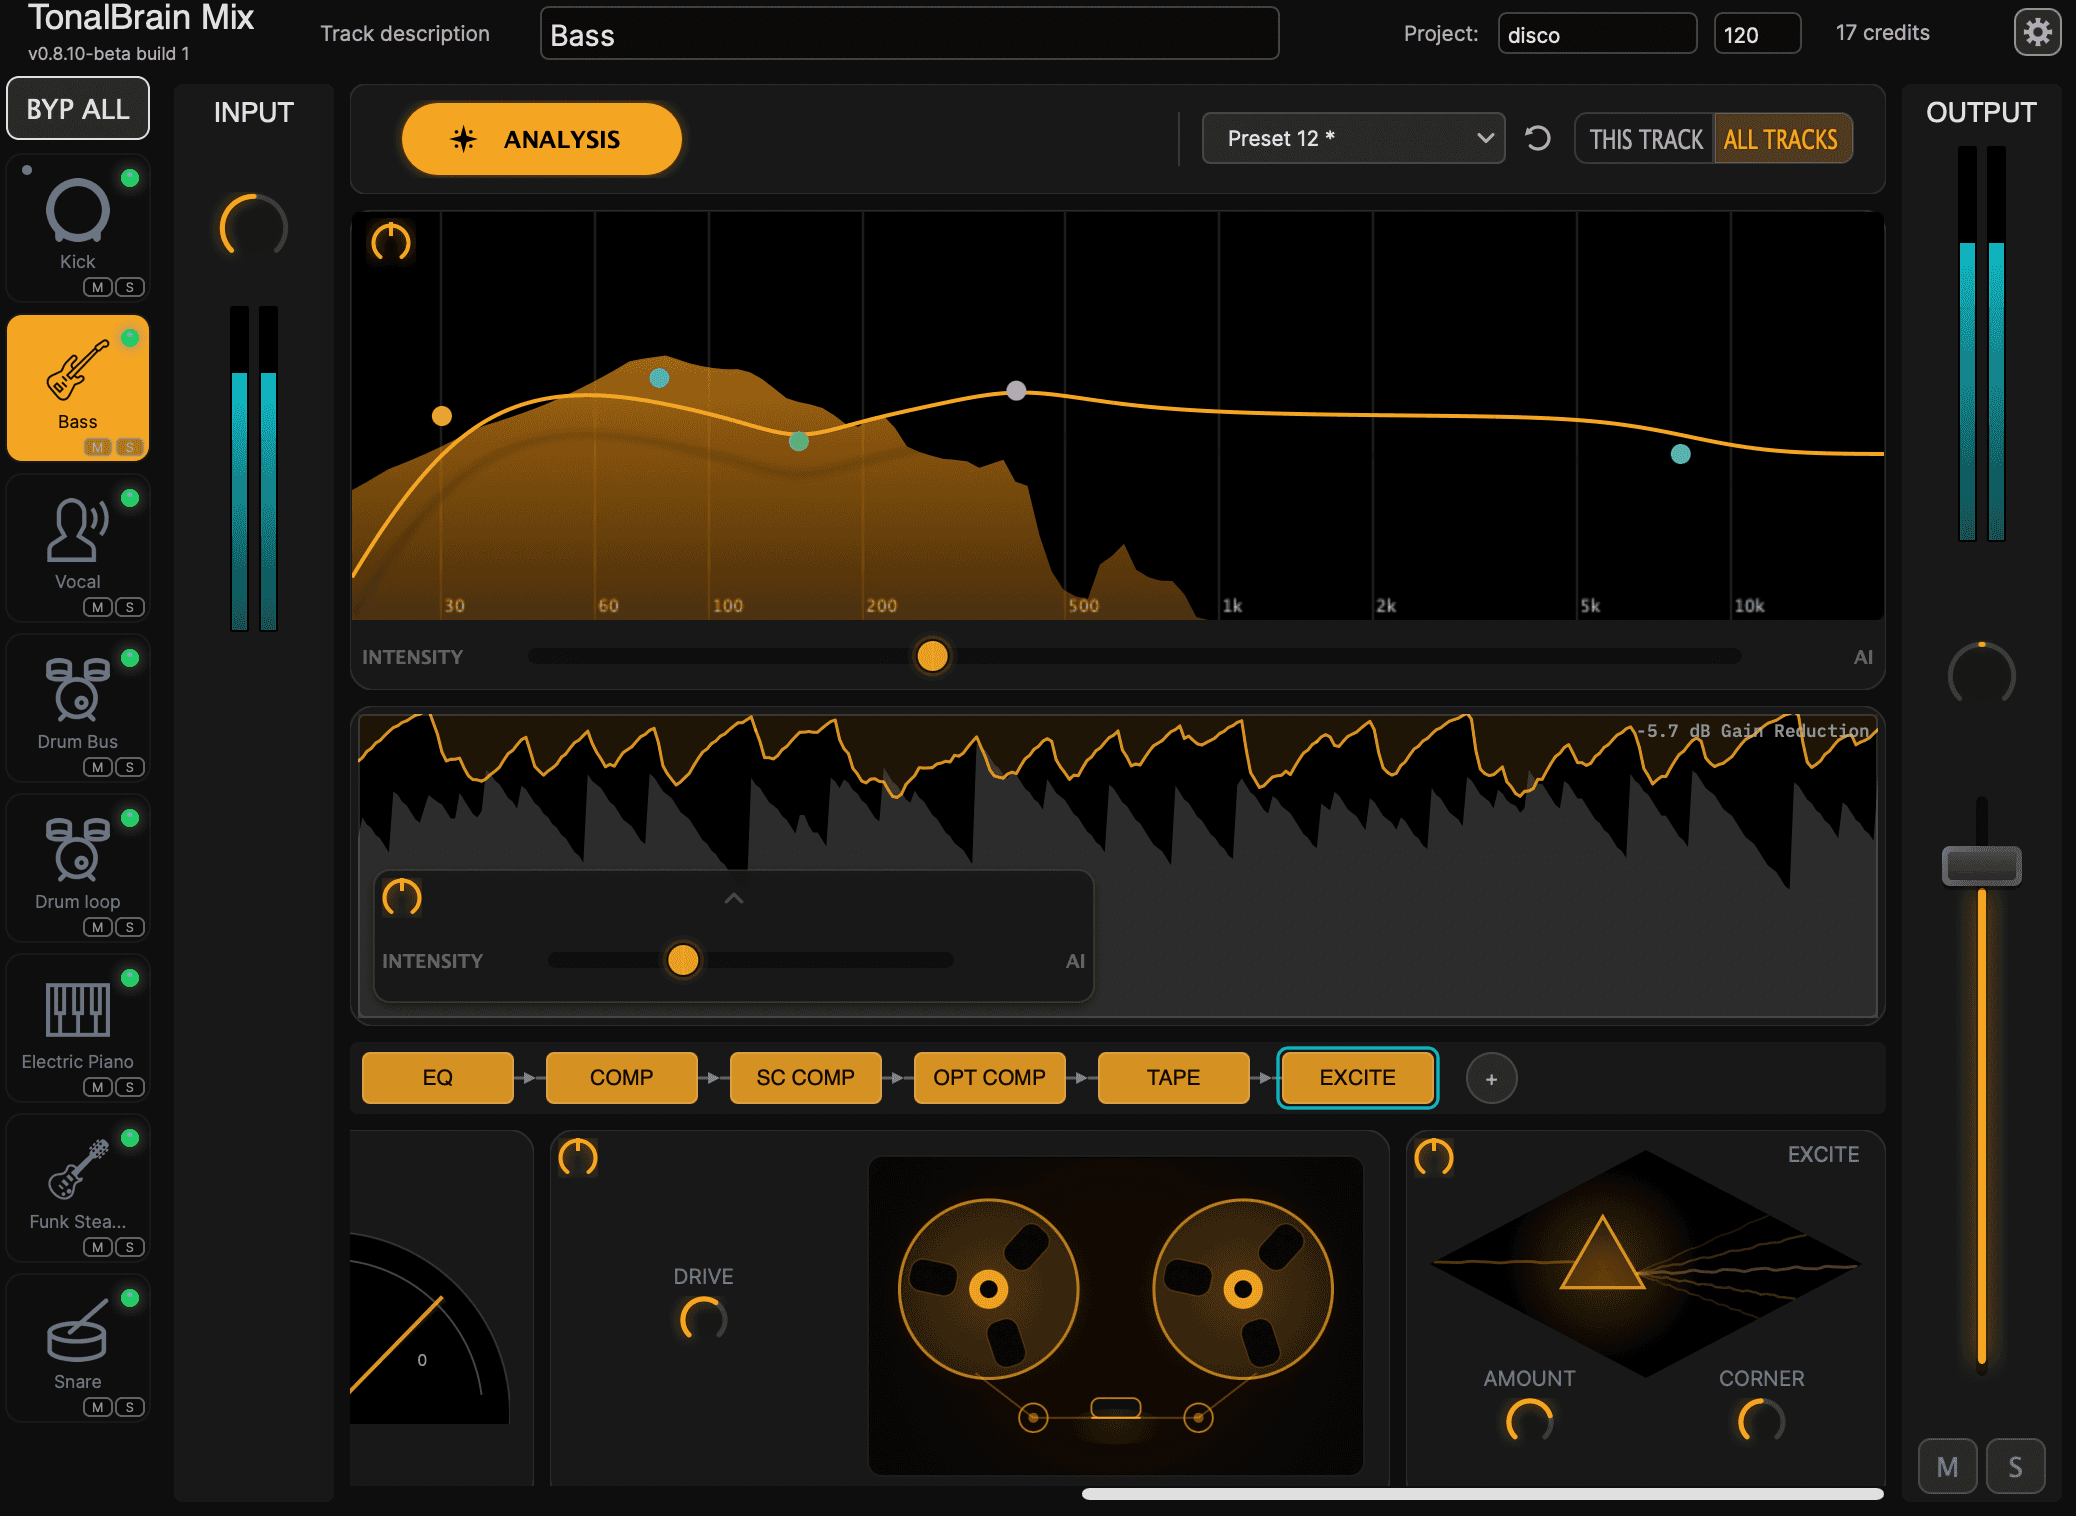Viewport: 2076px width, 1516px height.
Task: Click the EQ INTENSITY slider handle
Action: (x=932, y=656)
